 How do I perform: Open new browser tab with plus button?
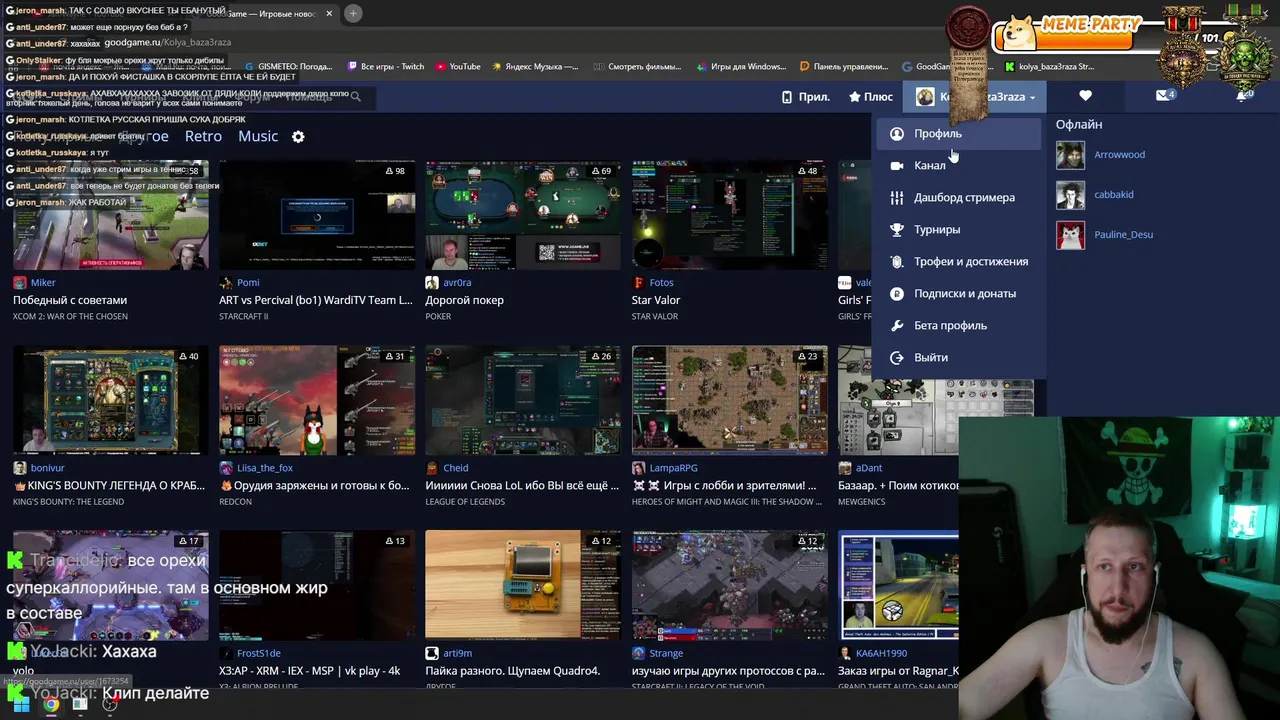click(354, 13)
